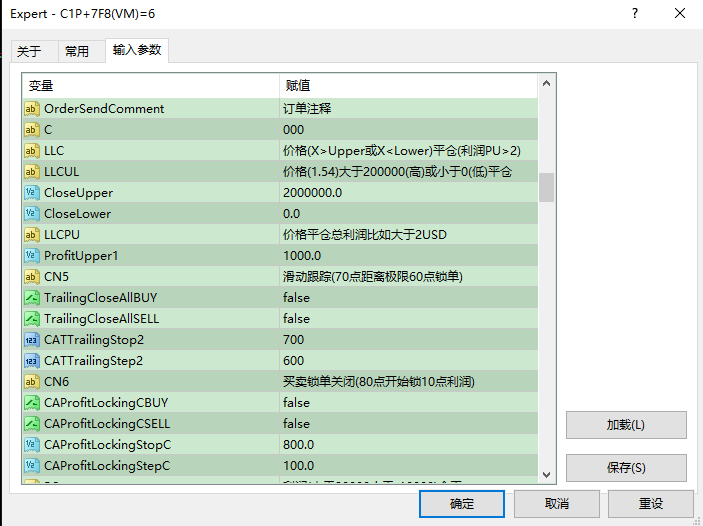Click the decimal icon beside CAProfitLockingStepC
The height and width of the screenshot is (526, 703).
point(31,465)
